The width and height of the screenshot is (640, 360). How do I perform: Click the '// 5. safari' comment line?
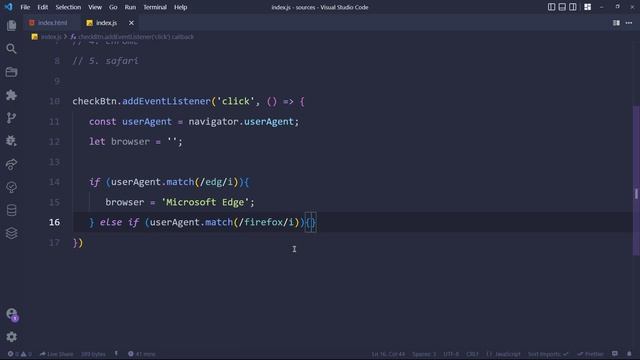tap(105, 61)
